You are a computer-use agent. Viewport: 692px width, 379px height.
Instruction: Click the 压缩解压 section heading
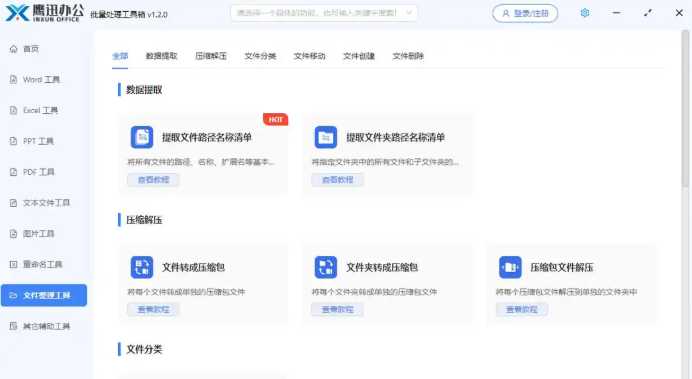(x=144, y=220)
